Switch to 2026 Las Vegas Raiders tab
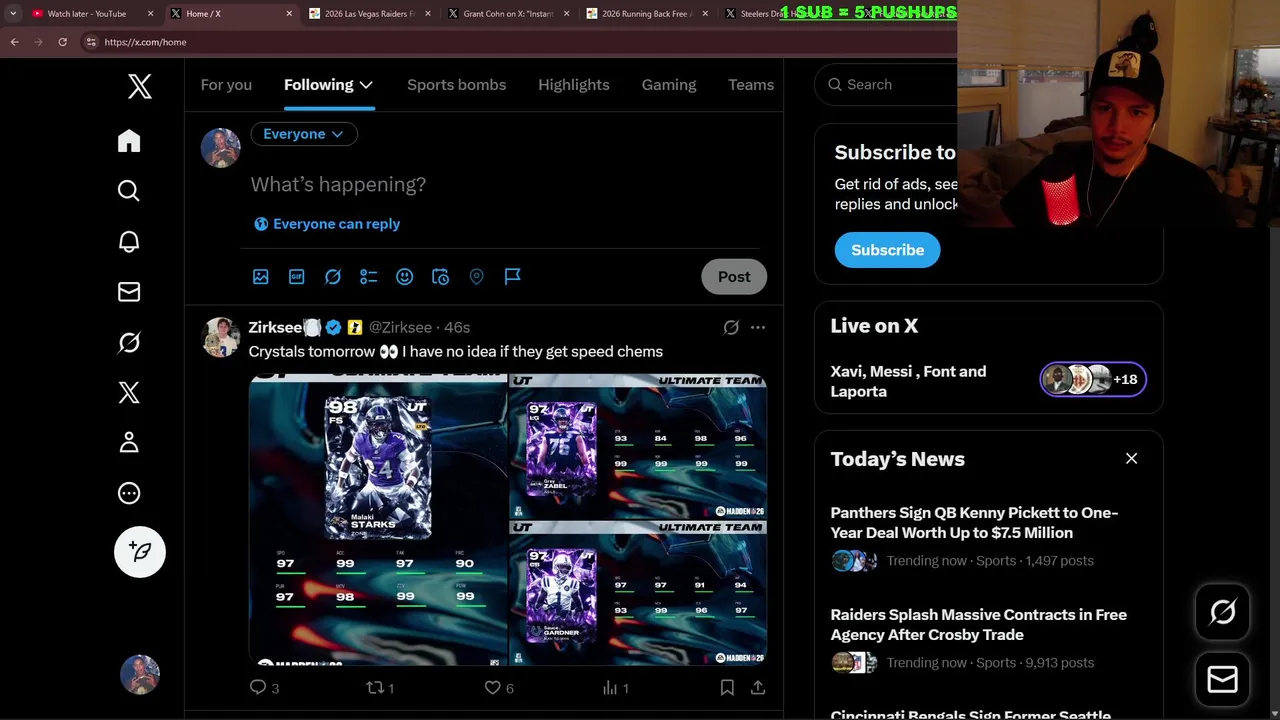 point(368,14)
